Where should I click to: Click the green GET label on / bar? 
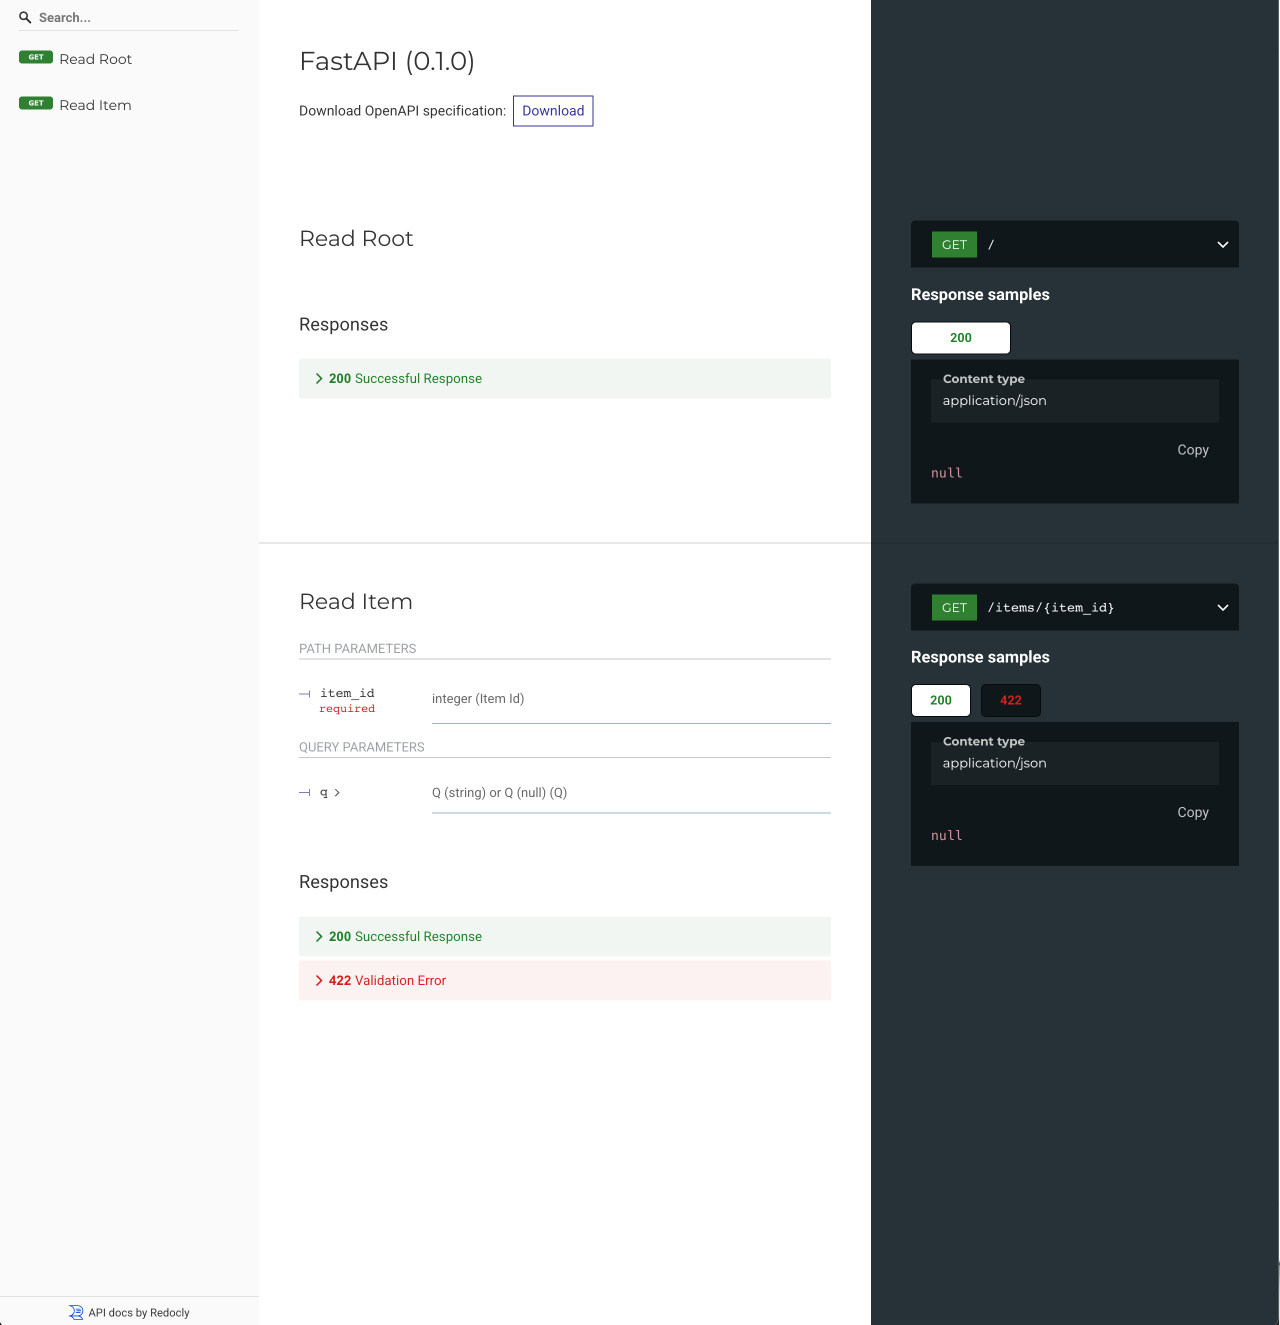(954, 245)
